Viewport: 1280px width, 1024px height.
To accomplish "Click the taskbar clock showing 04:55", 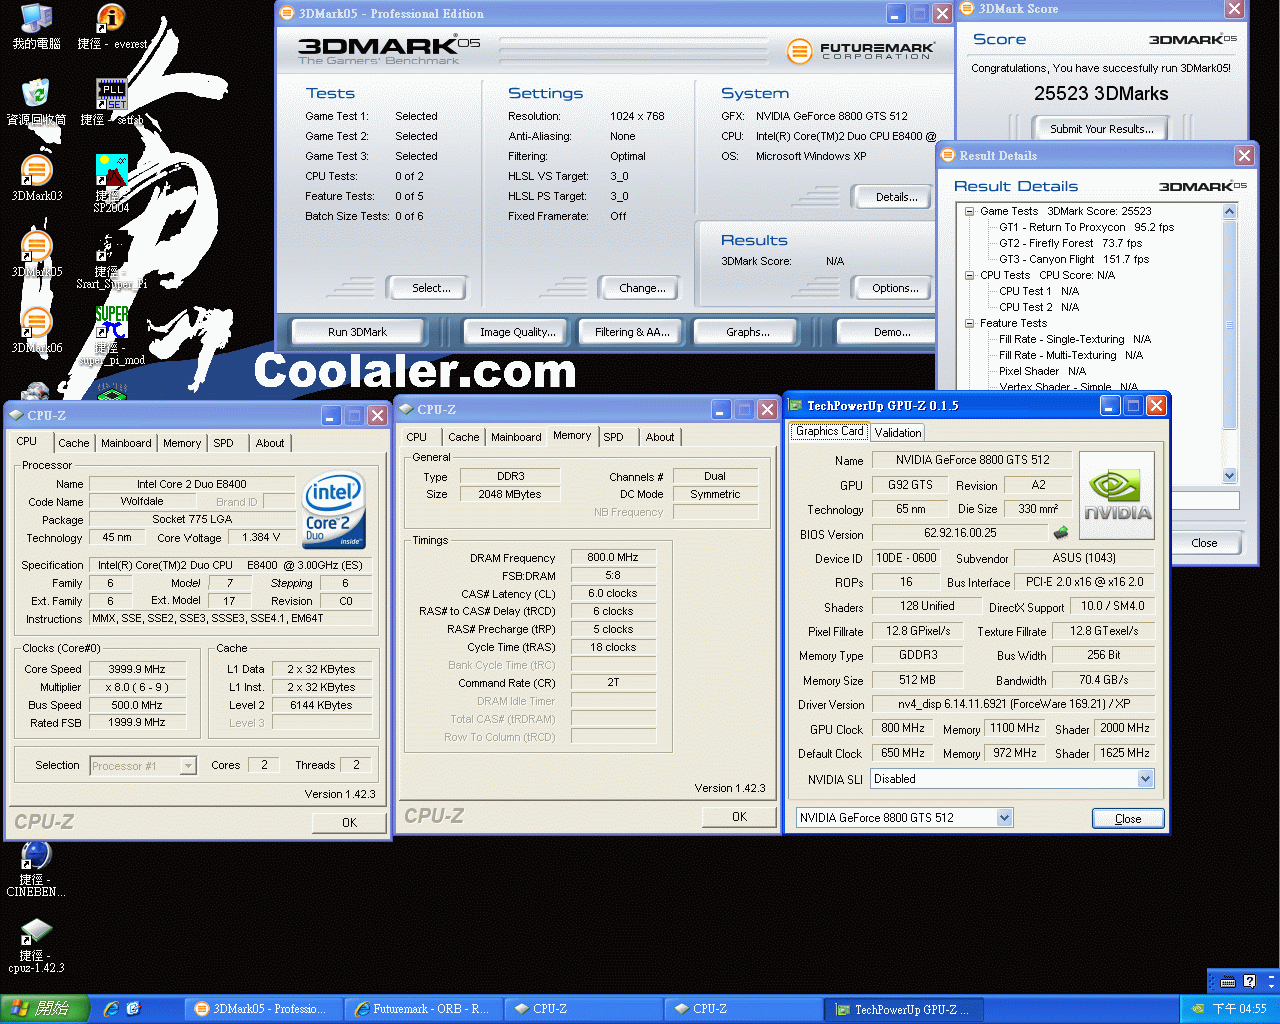I will [x=1239, y=1009].
